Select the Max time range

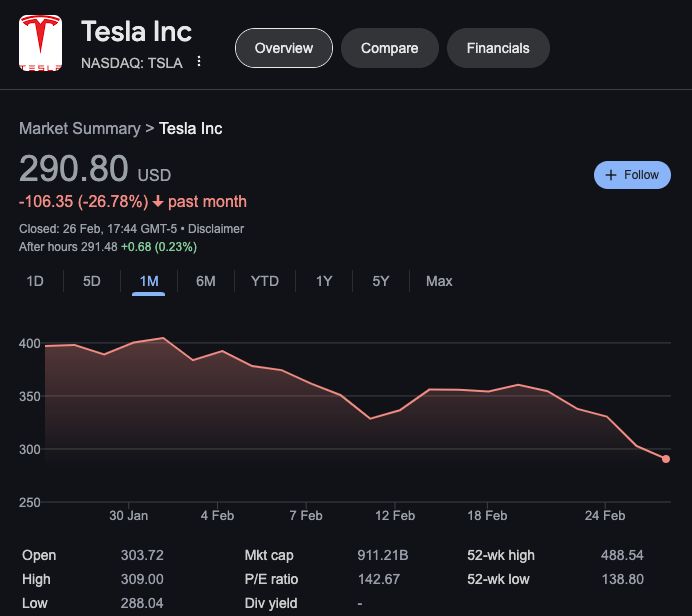[x=439, y=281]
